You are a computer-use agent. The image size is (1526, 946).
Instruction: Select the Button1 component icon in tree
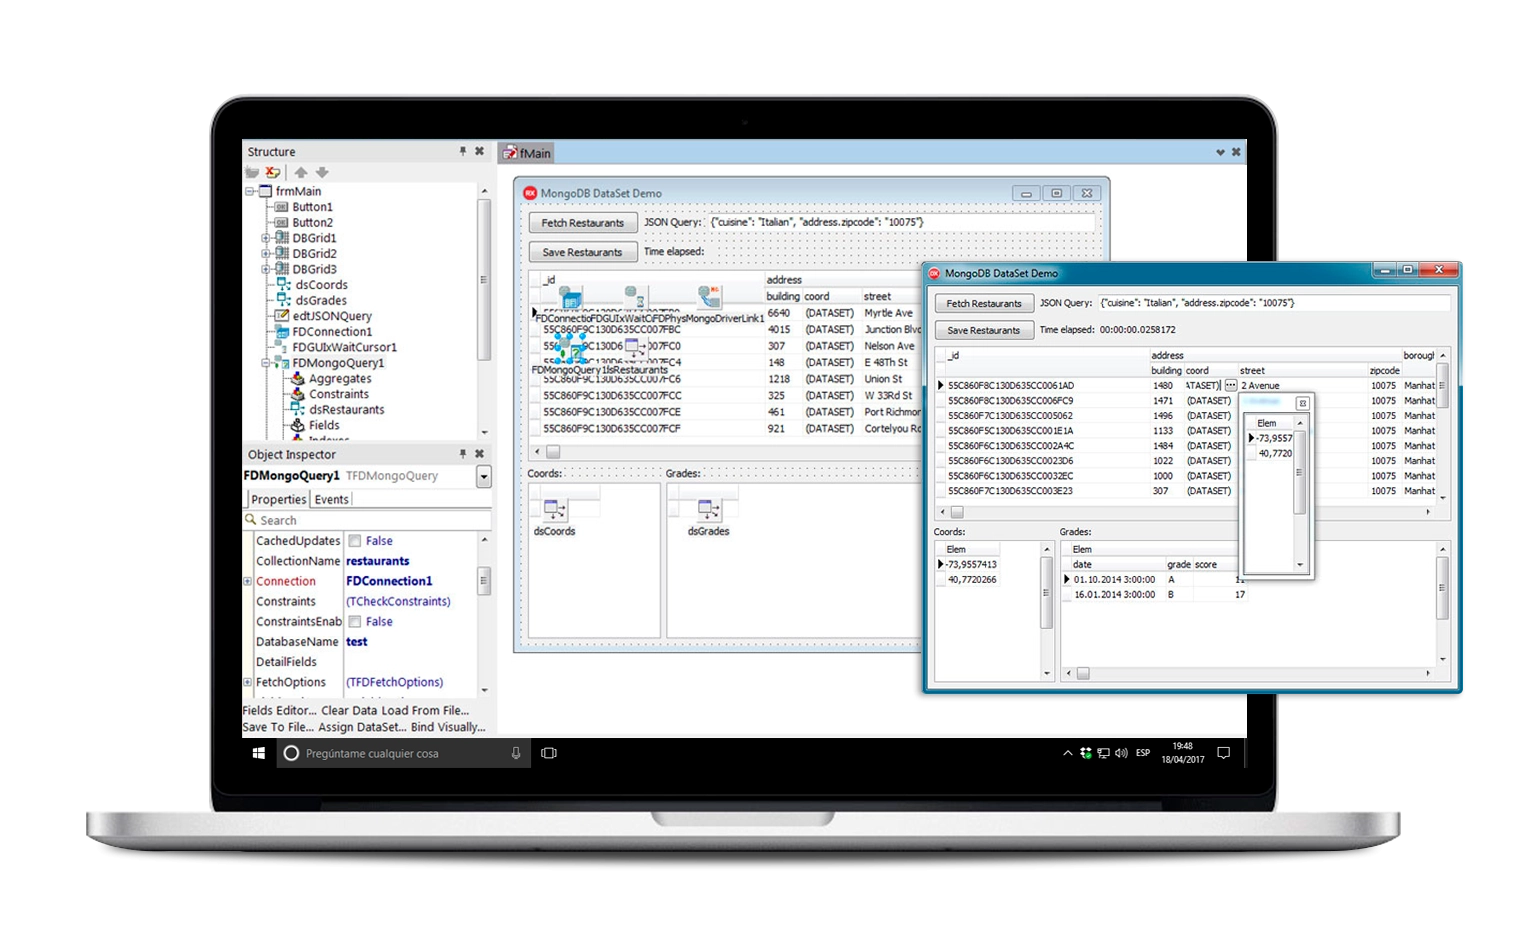point(282,207)
